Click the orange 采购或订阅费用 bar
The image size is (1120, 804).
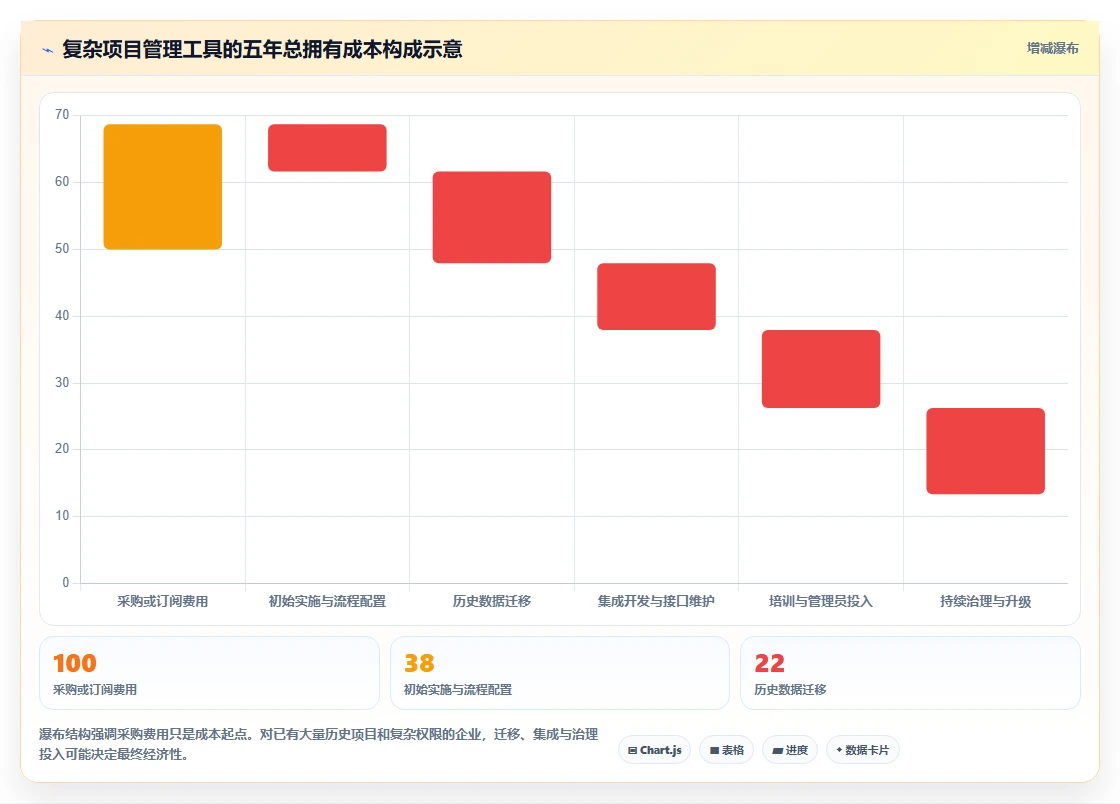click(x=163, y=187)
